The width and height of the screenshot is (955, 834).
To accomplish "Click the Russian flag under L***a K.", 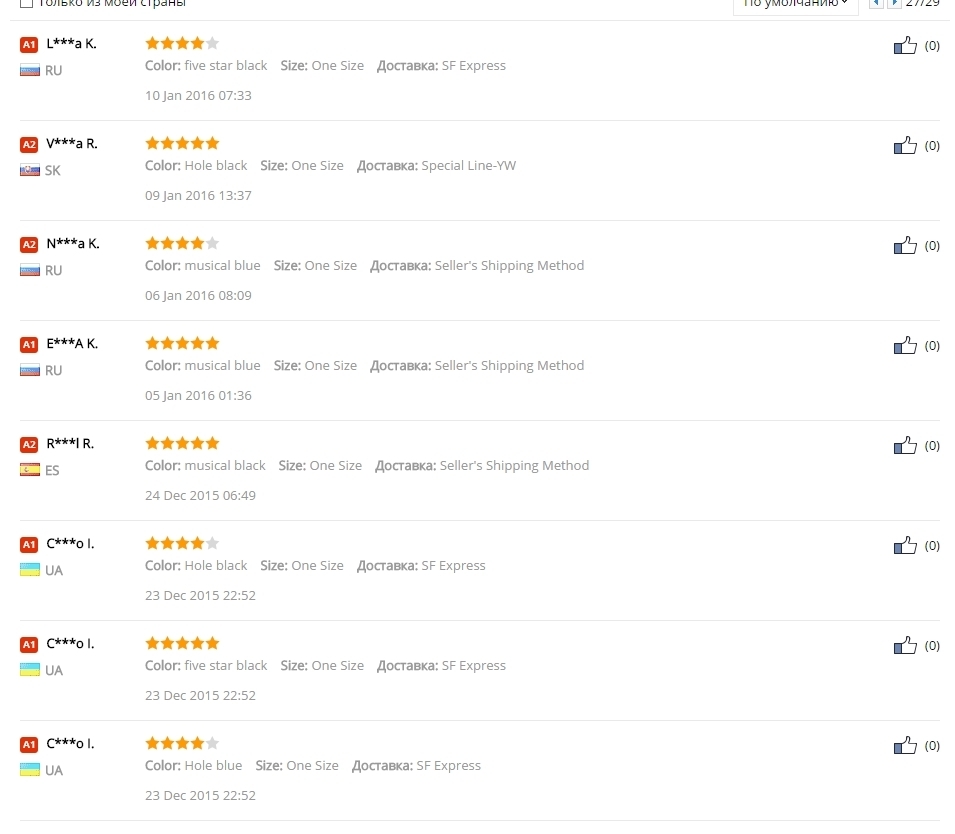I will (x=30, y=70).
